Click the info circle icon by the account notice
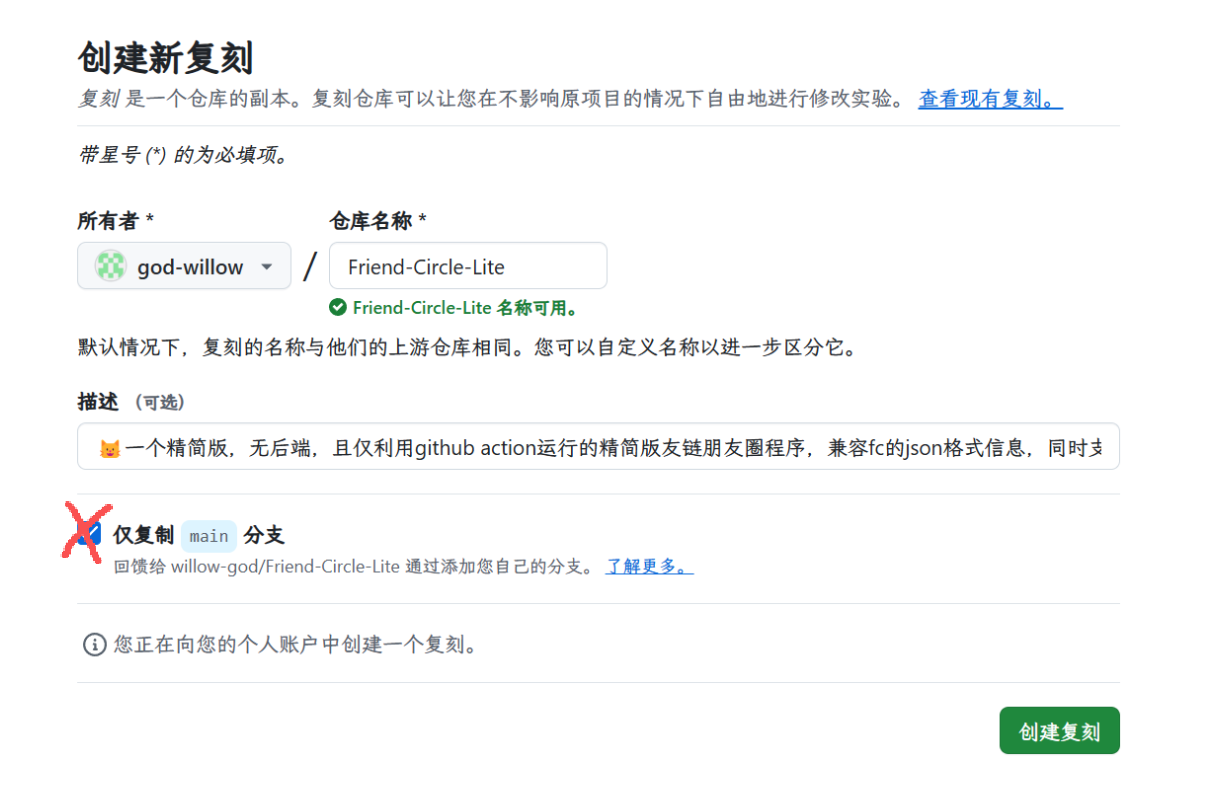The image size is (1209, 795). (x=94, y=644)
